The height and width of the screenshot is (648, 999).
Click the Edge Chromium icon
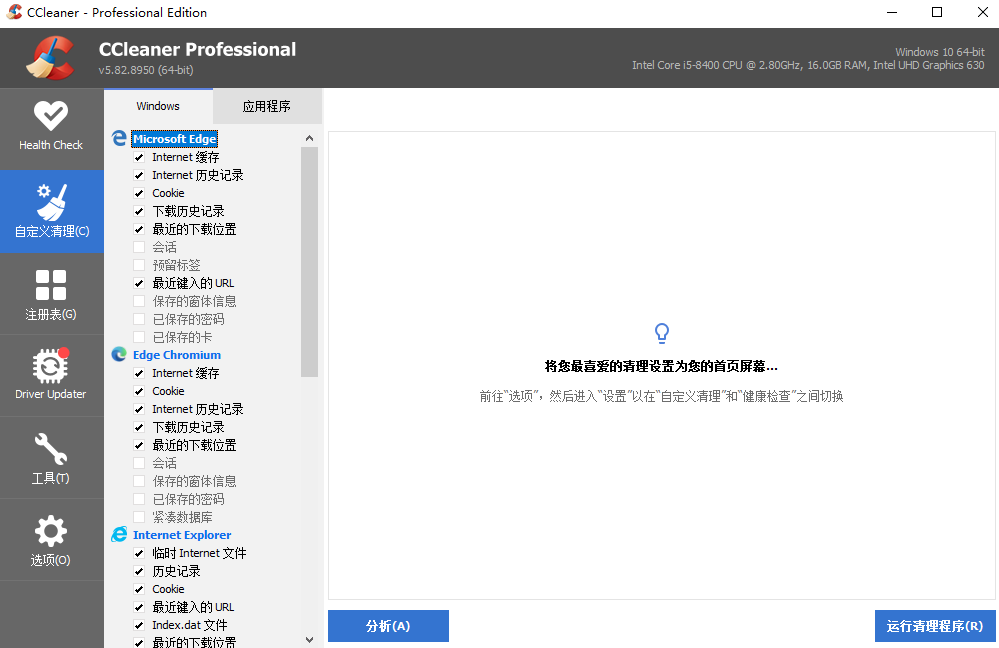[119, 354]
